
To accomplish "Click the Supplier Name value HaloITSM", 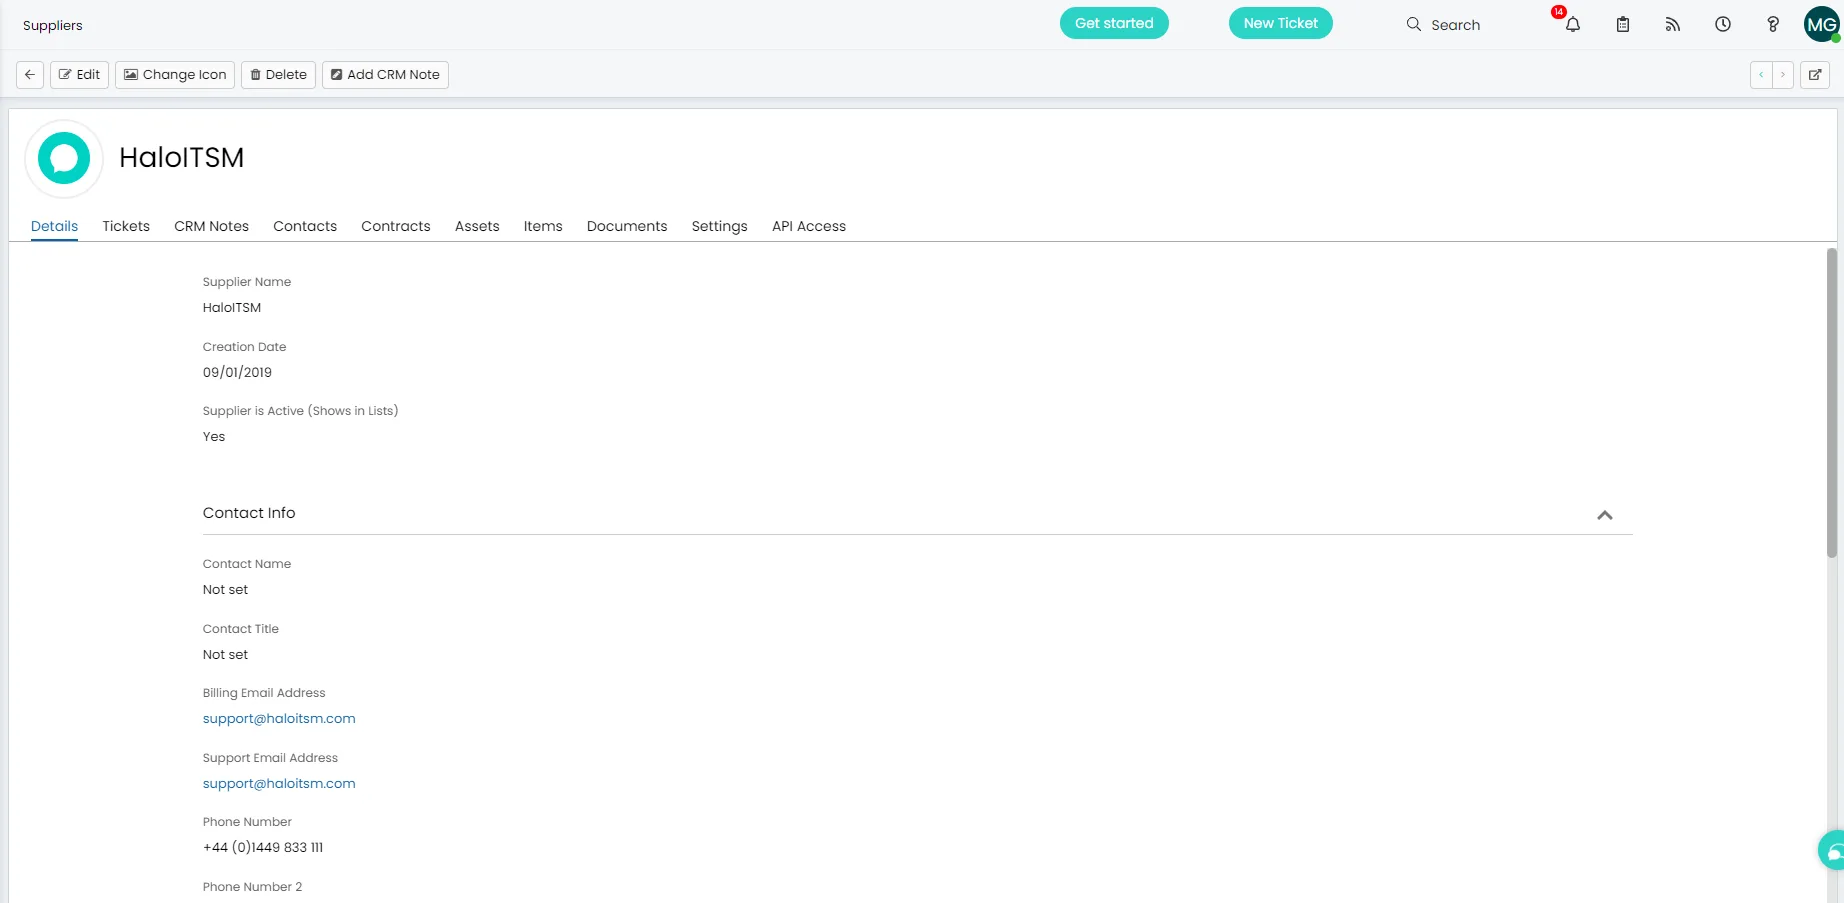I will 232,308.
